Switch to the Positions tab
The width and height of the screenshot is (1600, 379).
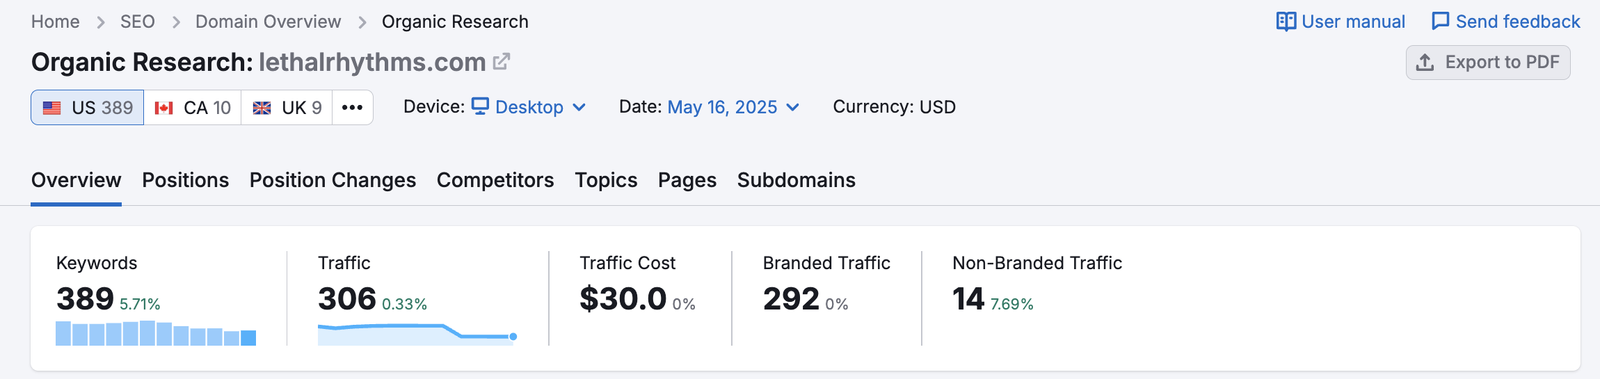[x=185, y=180]
